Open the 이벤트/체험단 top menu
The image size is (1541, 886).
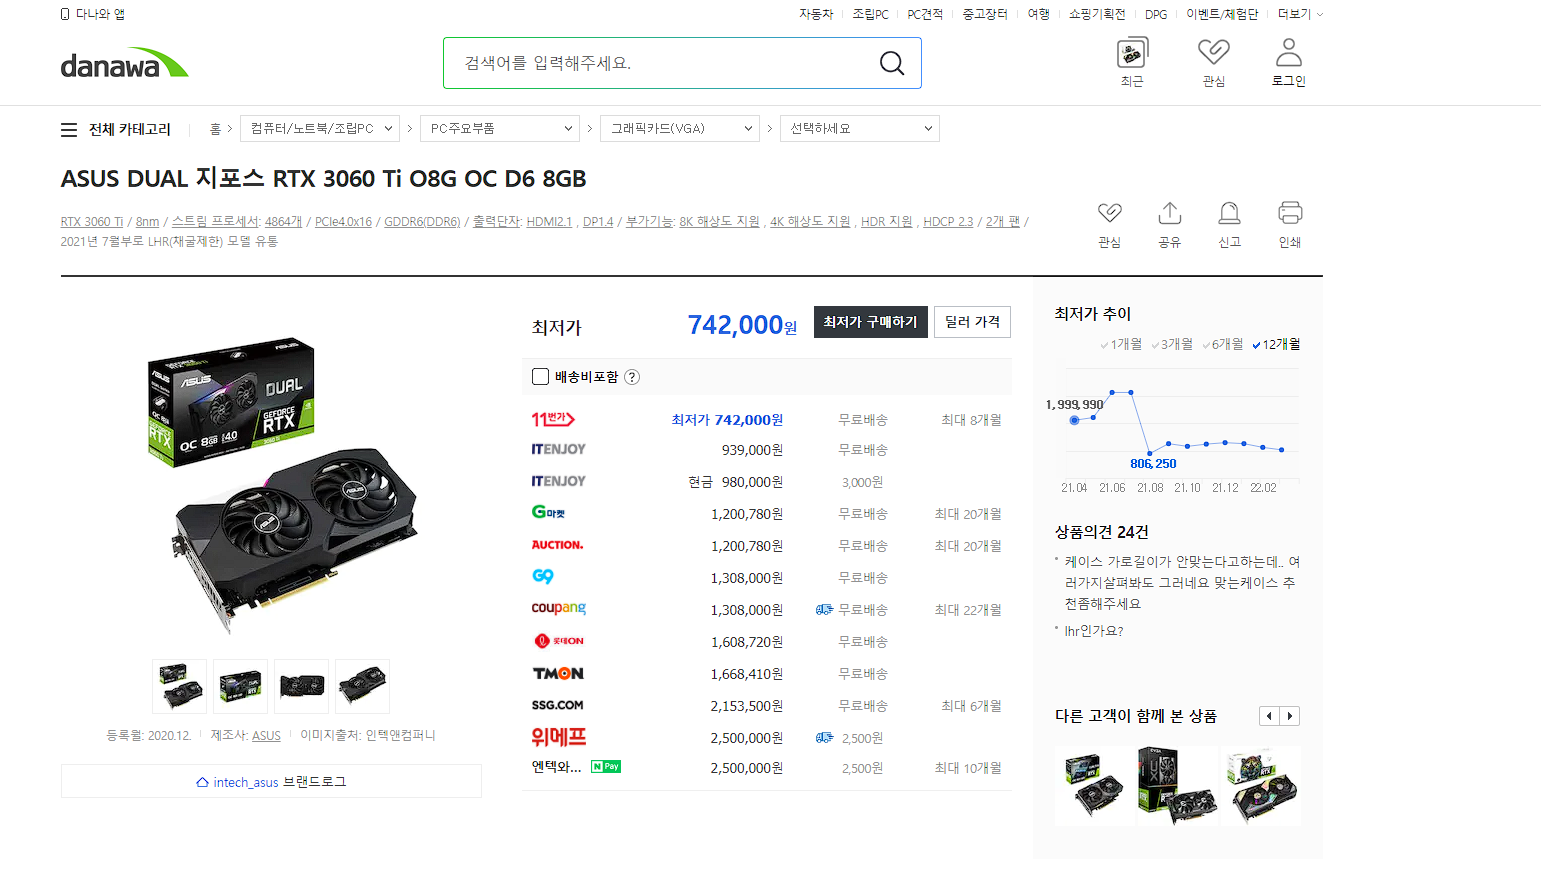point(1222,14)
